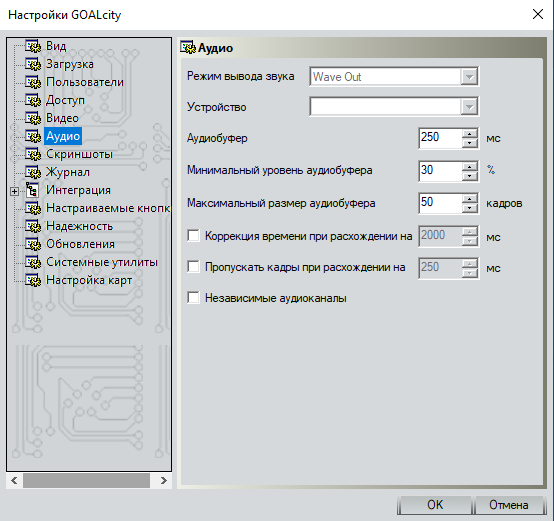Click the icon next to Журнал
Viewport: 554px width, 521px height.
pyautogui.click(x=33, y=172)
